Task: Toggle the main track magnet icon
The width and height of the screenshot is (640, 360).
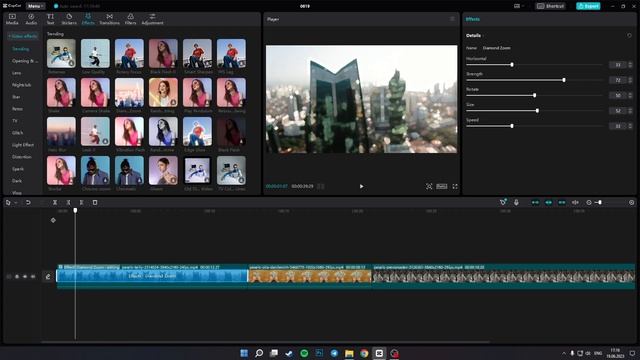Action: coord(535,202)
